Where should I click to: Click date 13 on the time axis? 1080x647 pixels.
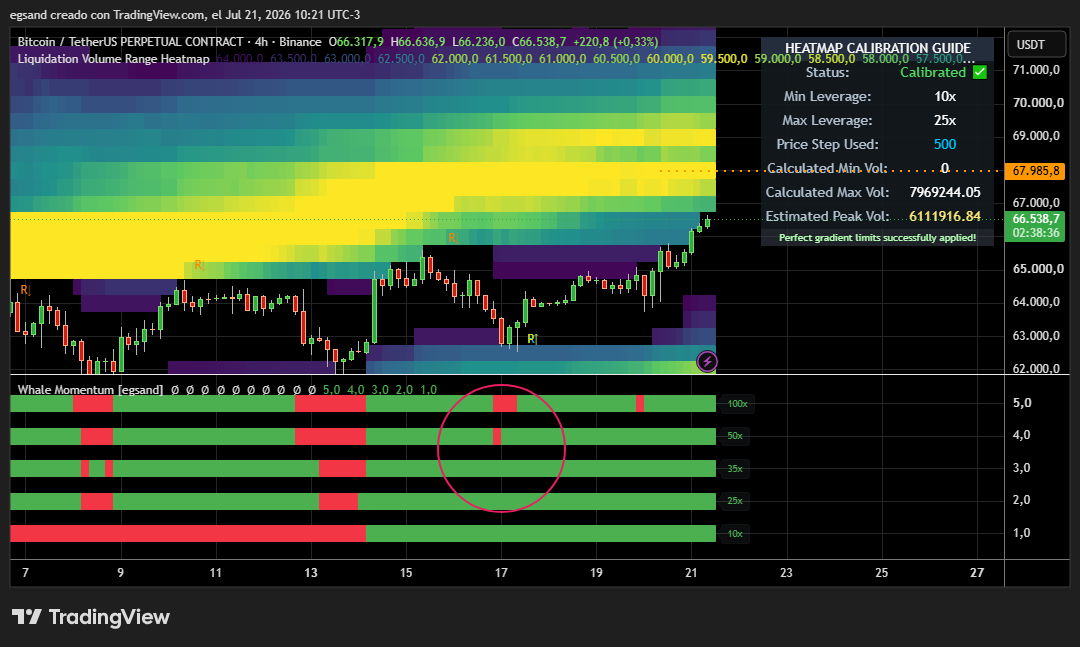coord(311,573)
